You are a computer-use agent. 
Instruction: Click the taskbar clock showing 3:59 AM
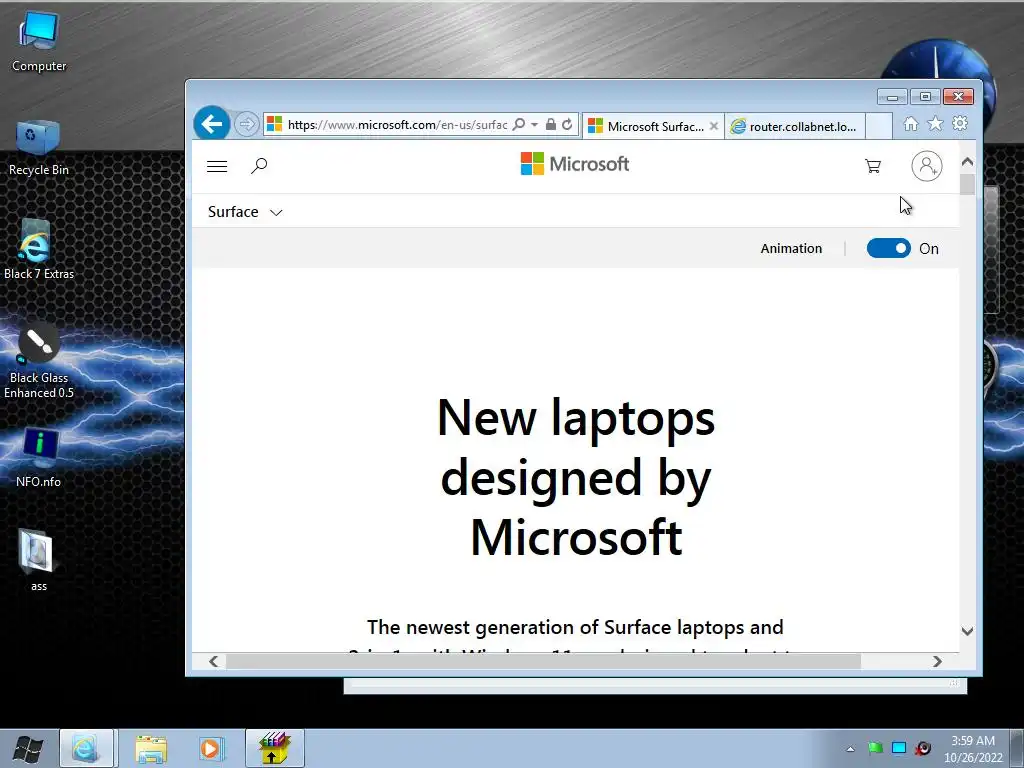click(x=973, y=748)
